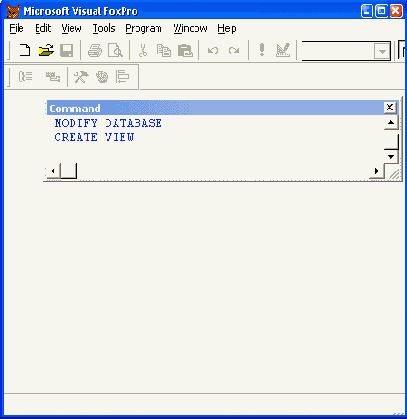Image resolution: width=407 pixels, height=419 pixels.
Task: Click the data session icon in second toolbar
Action: [x=53, y=77]
